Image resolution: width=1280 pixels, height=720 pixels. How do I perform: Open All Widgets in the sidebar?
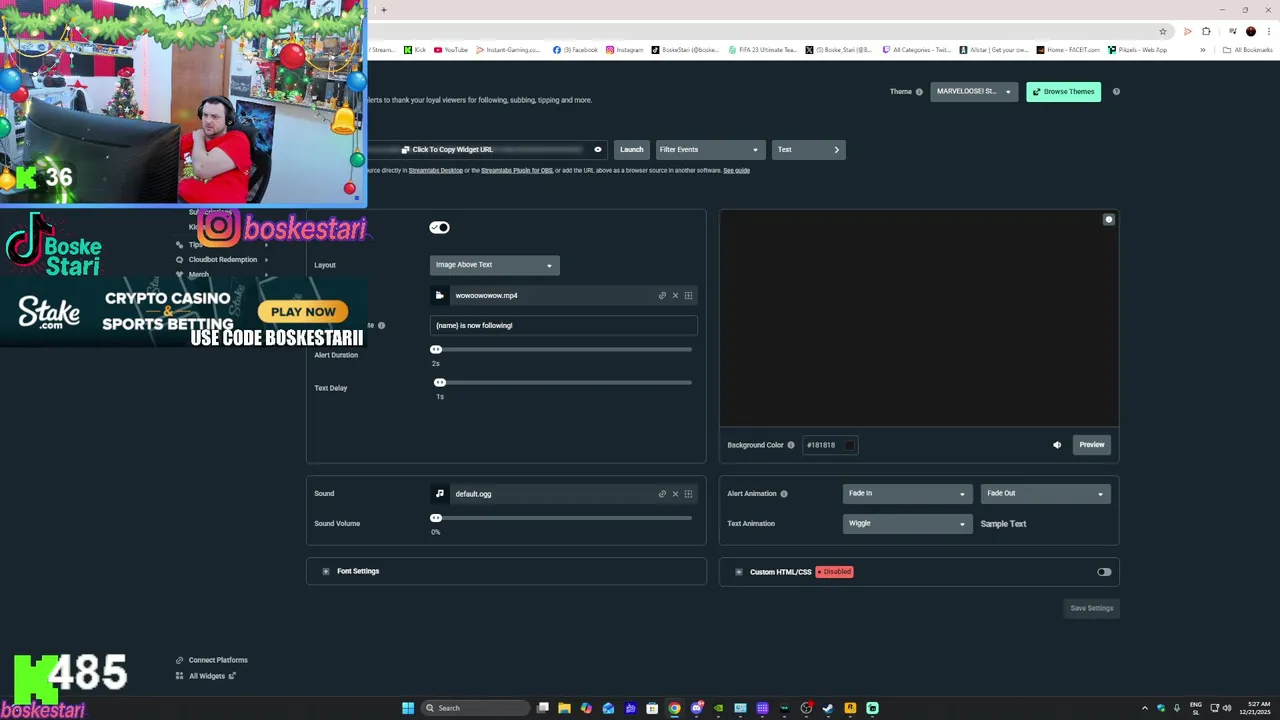click(x=207, y=676)
